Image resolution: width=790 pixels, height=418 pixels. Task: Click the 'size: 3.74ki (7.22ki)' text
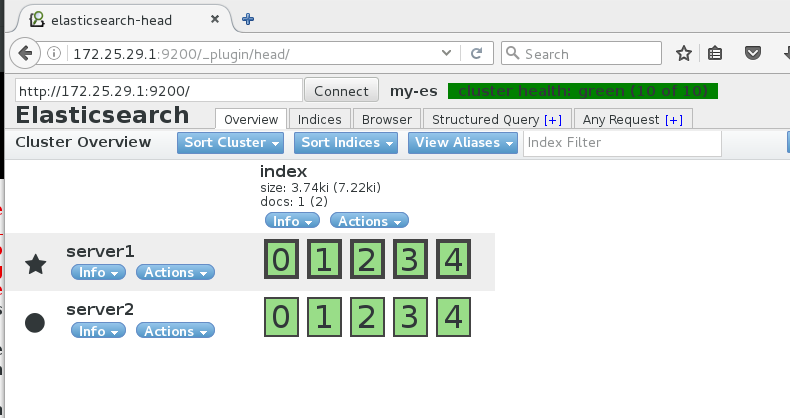320,188
